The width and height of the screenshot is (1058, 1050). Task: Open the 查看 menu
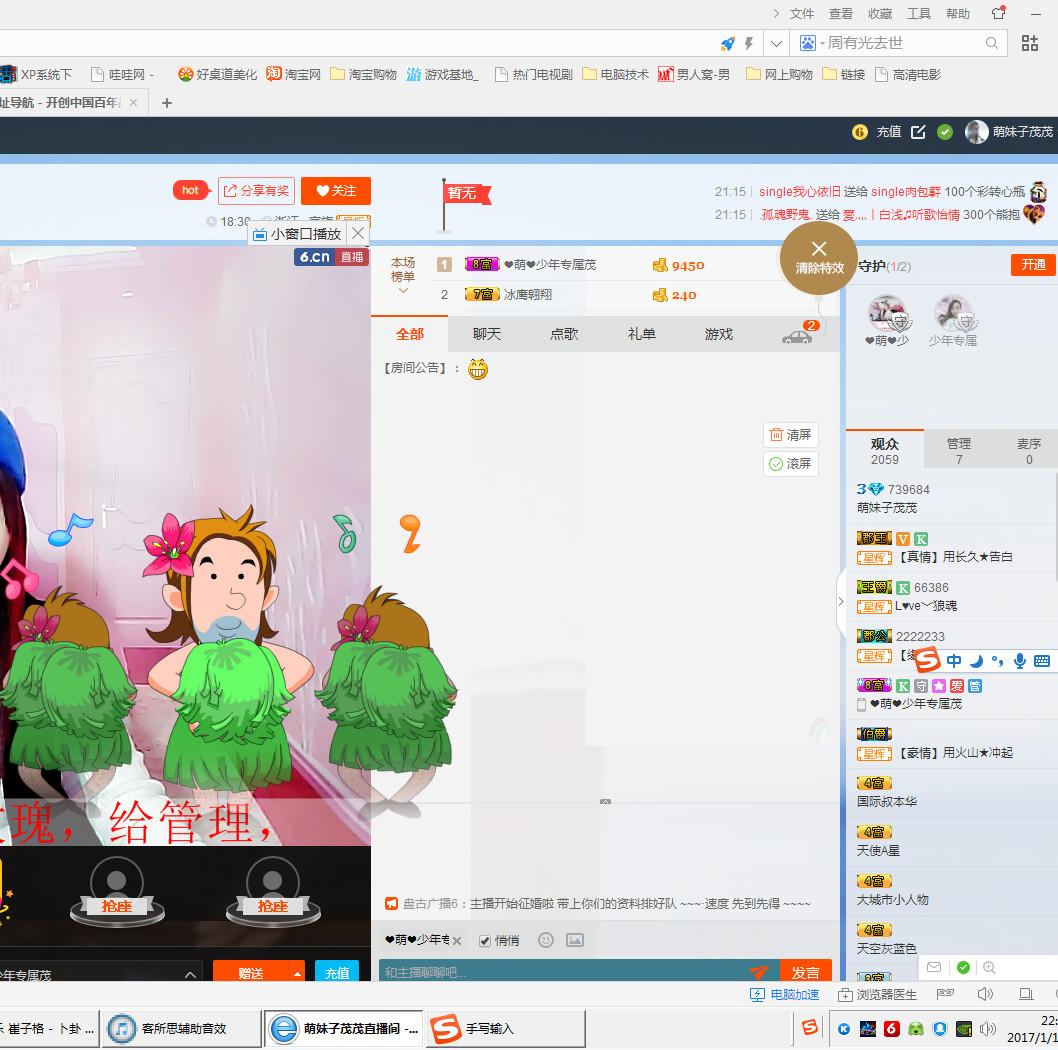click(841, 13)
